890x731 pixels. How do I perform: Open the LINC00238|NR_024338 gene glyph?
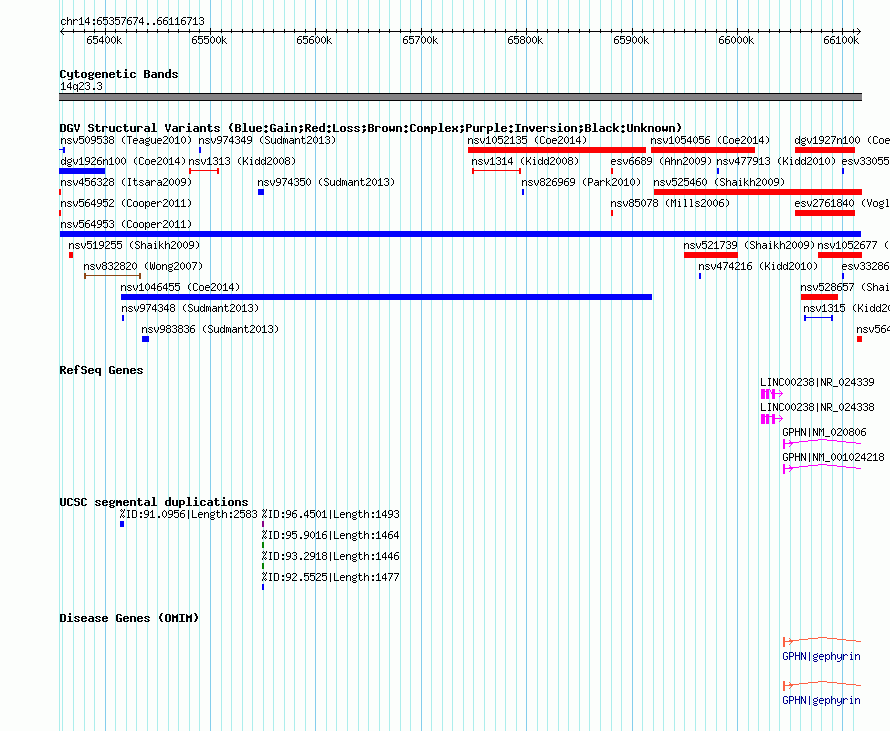coord(771,419)
